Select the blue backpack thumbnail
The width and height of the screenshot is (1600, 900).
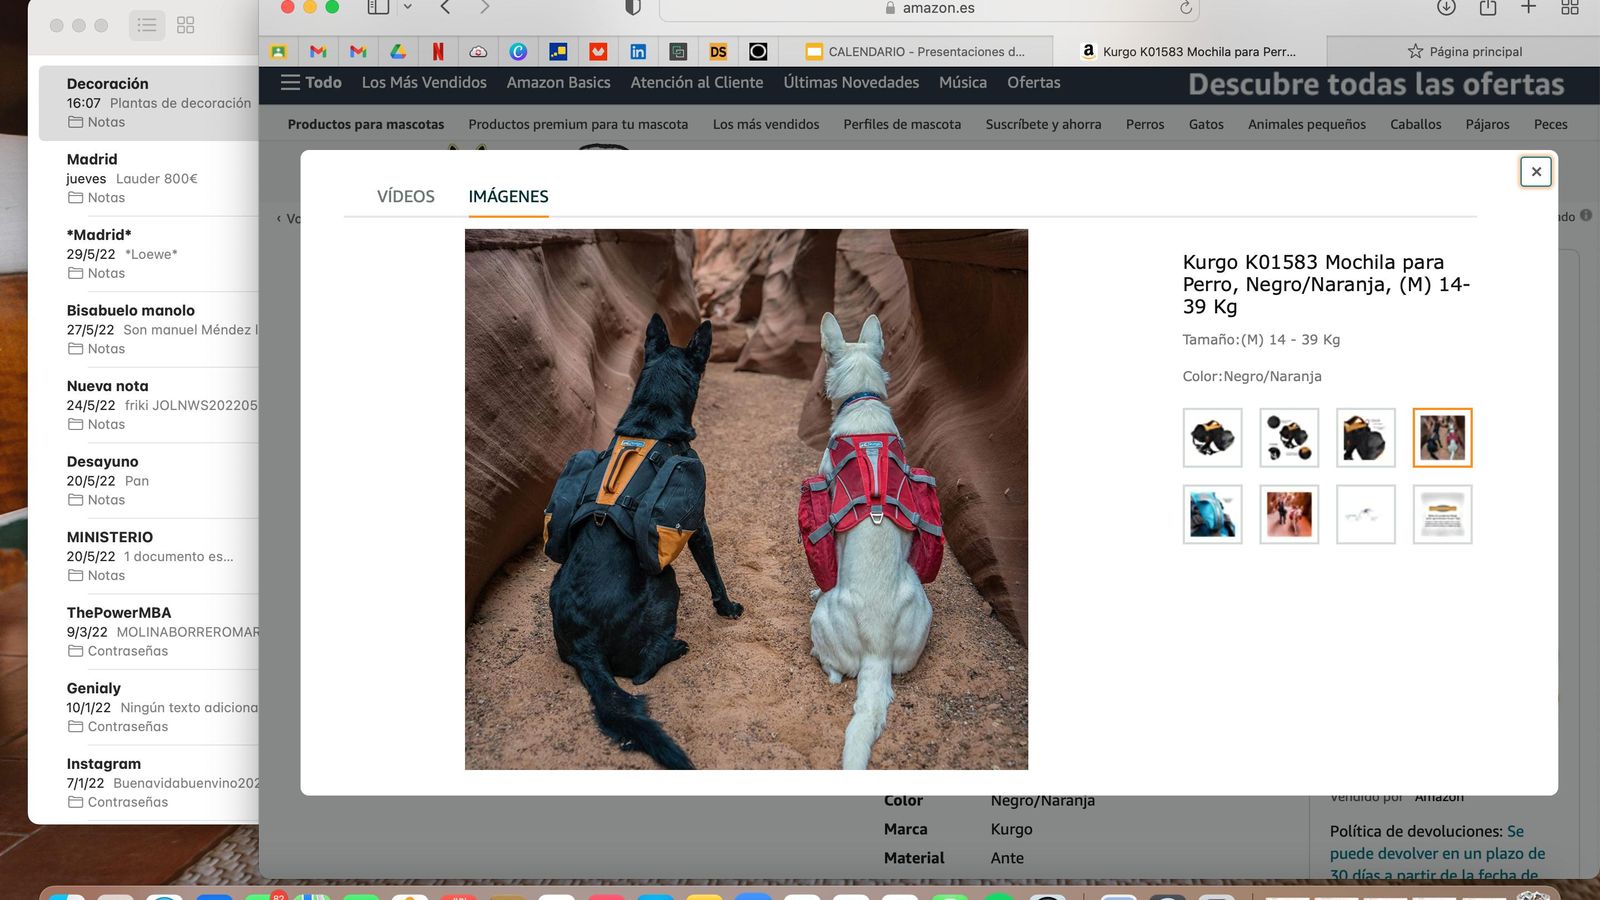[1212, 514]
